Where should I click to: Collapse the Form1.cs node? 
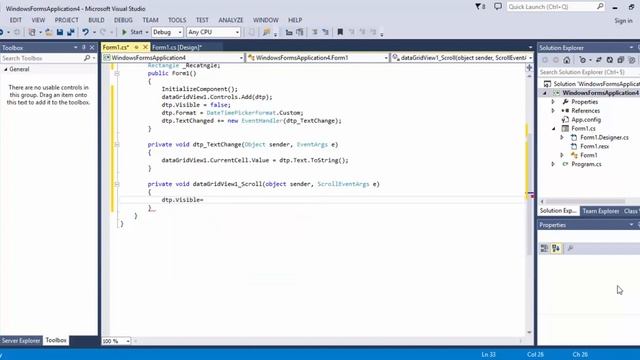click(554, 129)
